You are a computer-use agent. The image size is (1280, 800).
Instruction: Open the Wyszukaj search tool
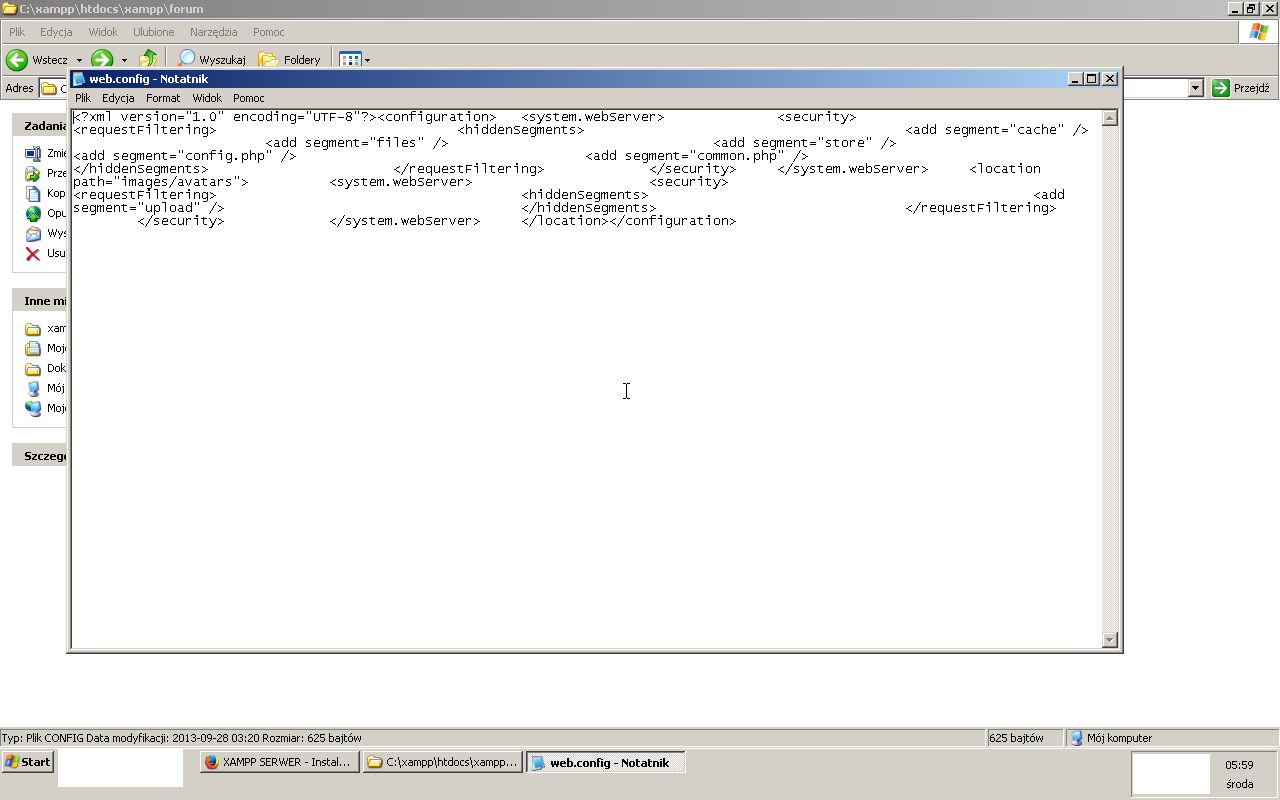[x=211, y=60]
